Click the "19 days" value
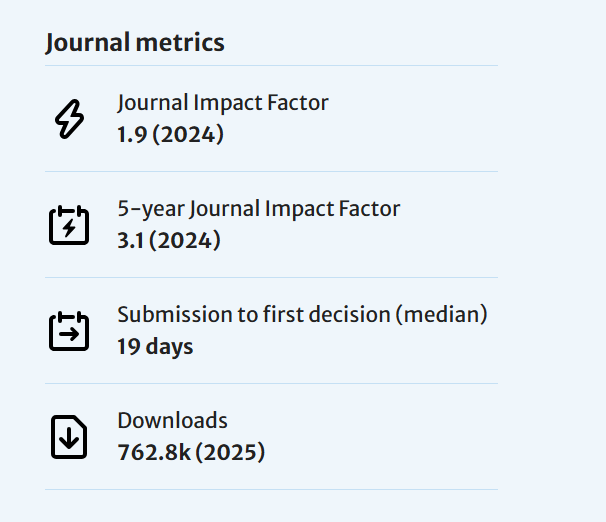This screenshot has width=606, height=522. (155, 347)
